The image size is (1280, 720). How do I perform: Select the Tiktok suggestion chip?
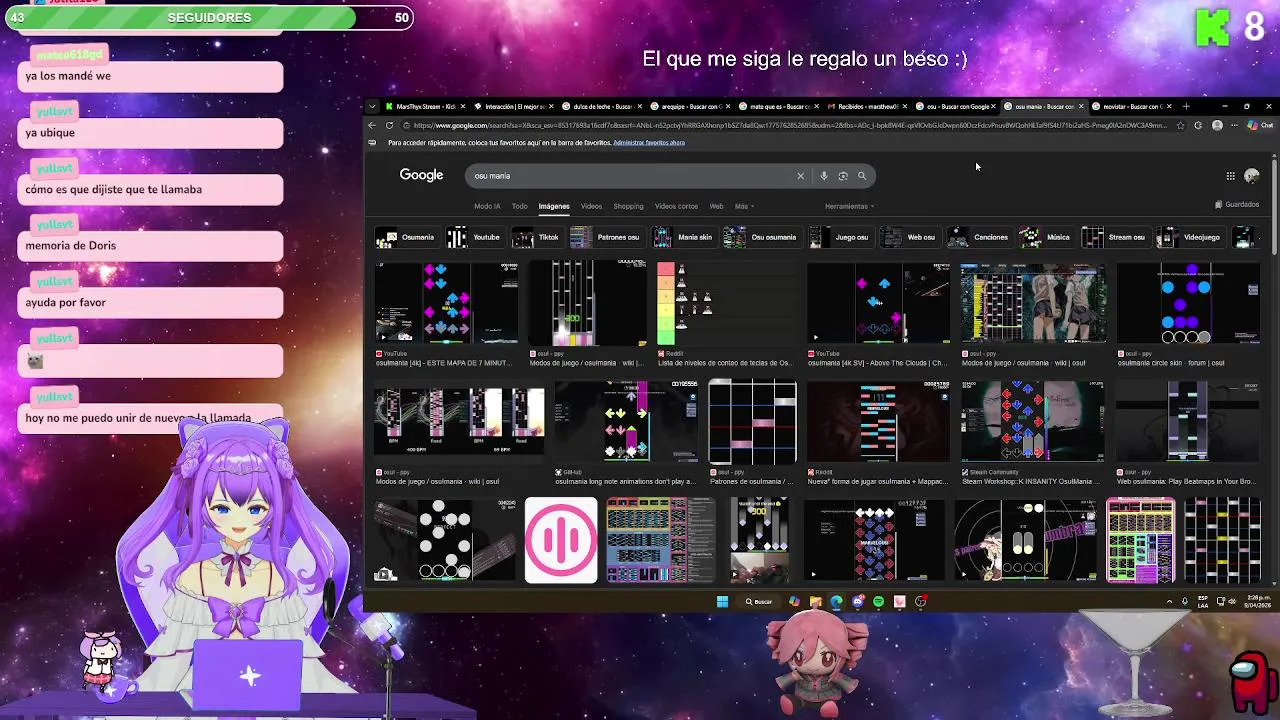tap(536, 237)
